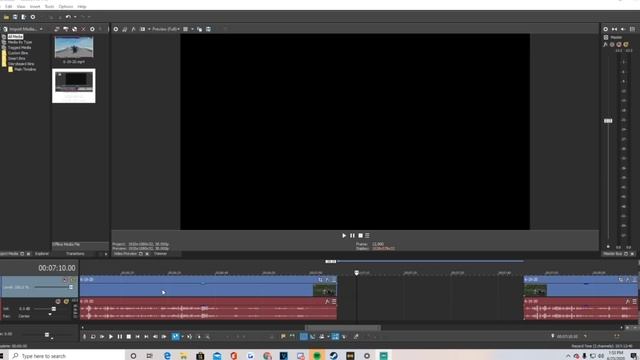The height and width of the screenshot is (360, 640).
Task: Open Preview Properties gear in preview toolbar
Action: [116, 29]
